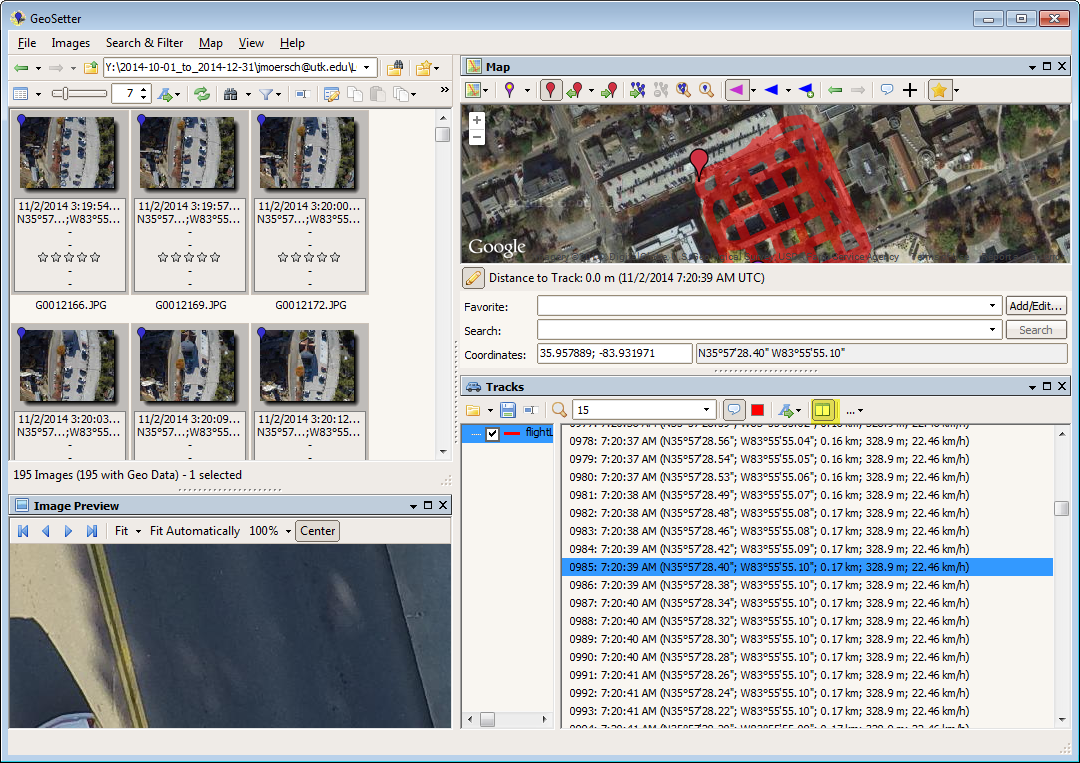Open the Search & Filter menu
This screenshot has width=1080, height=763.
click(x=144, y=43)
